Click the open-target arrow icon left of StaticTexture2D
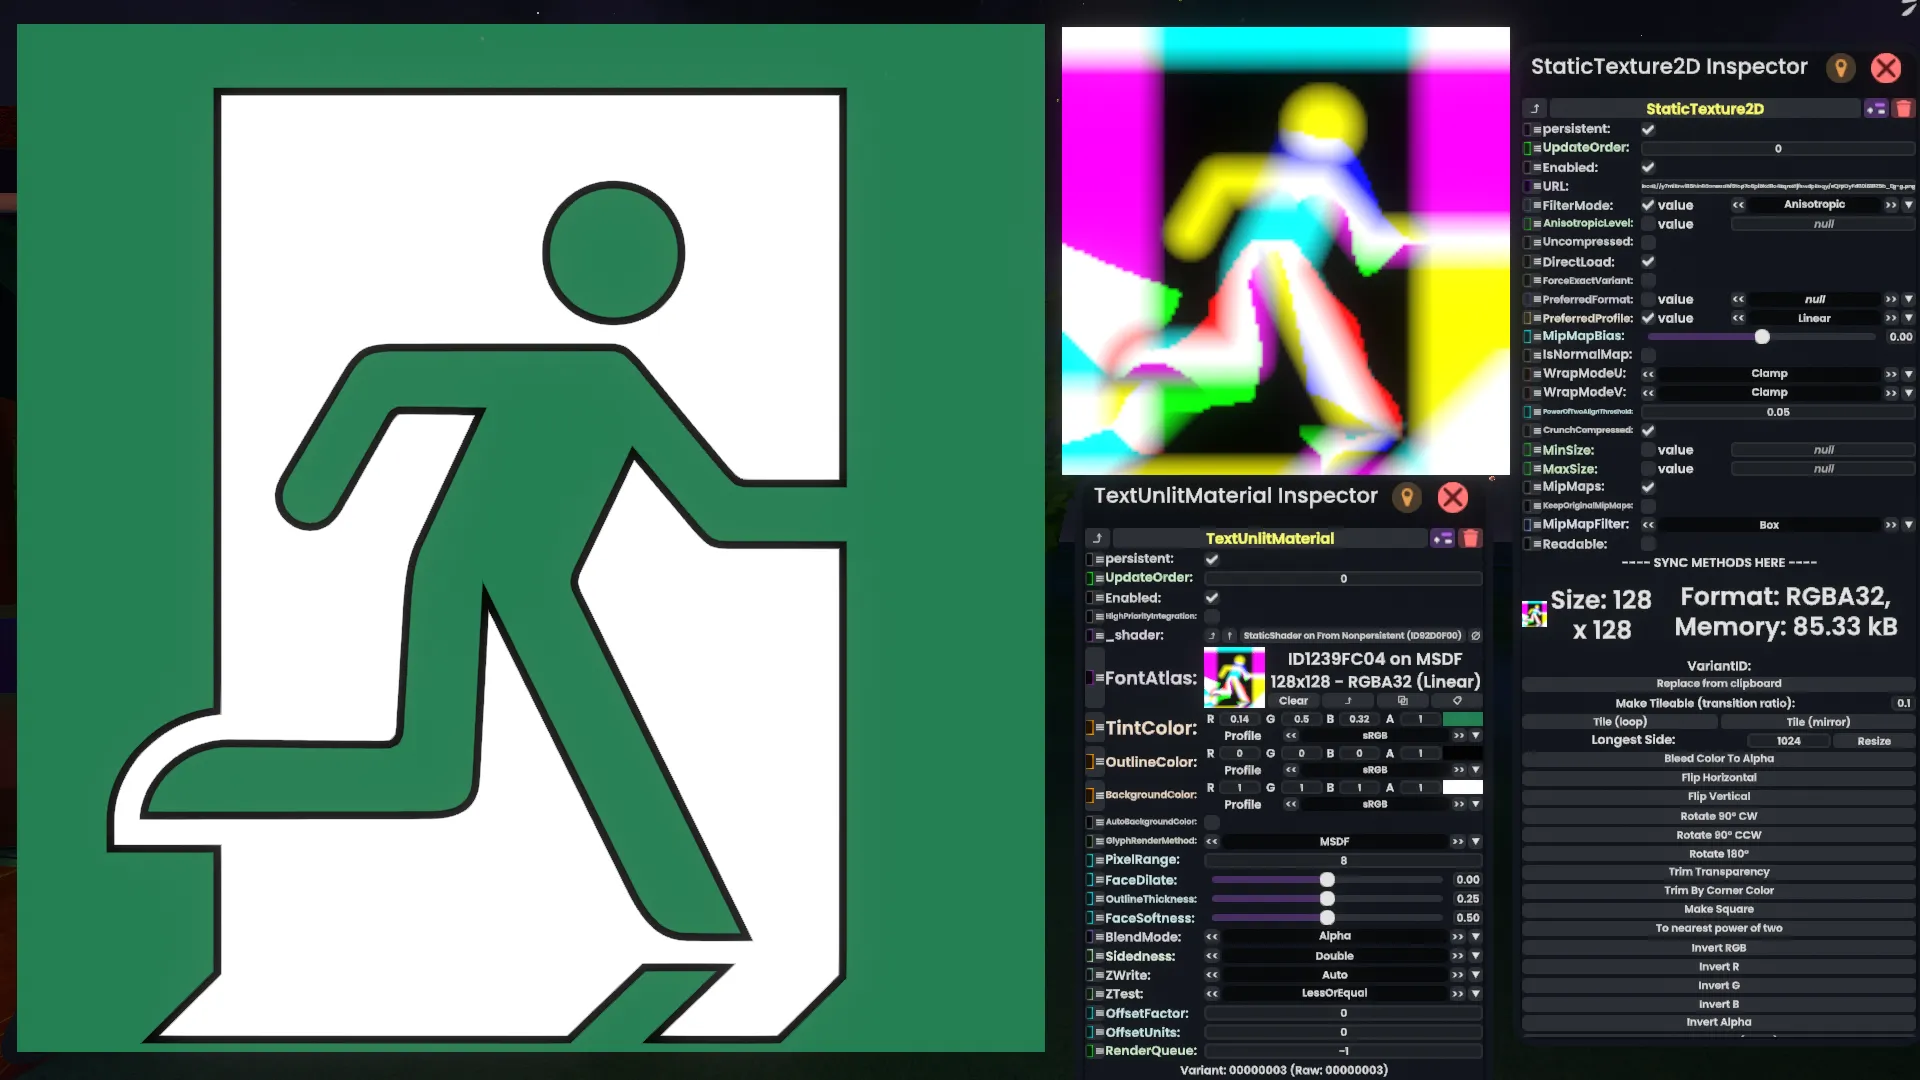The width and height of the screenshot is (1920, 1080). (1535, 109)
